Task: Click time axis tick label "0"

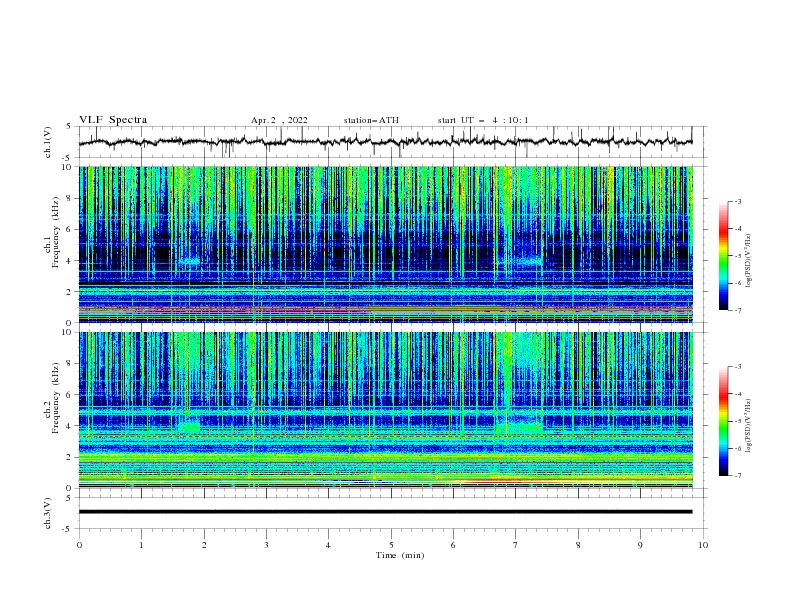Action: point(79,545)
